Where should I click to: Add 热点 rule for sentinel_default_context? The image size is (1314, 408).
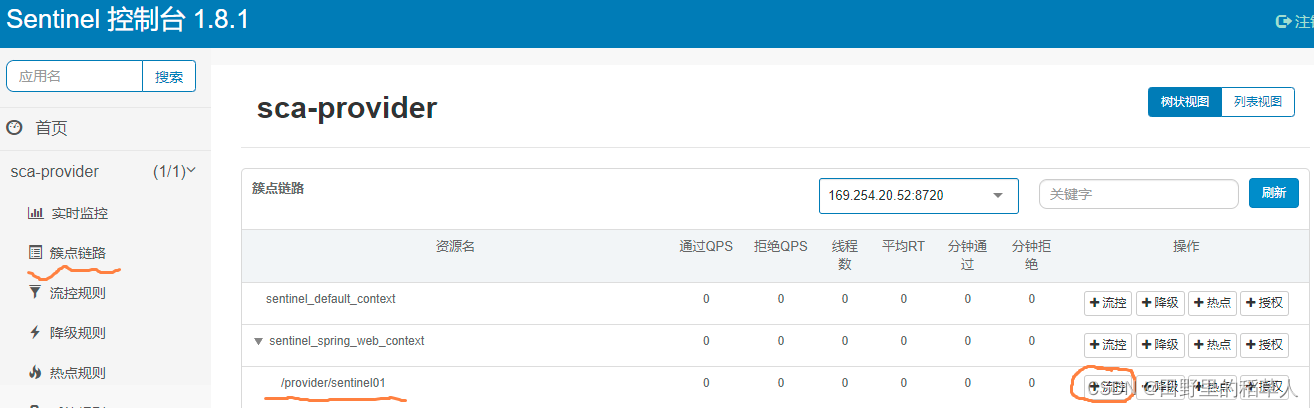[1212, 303]
